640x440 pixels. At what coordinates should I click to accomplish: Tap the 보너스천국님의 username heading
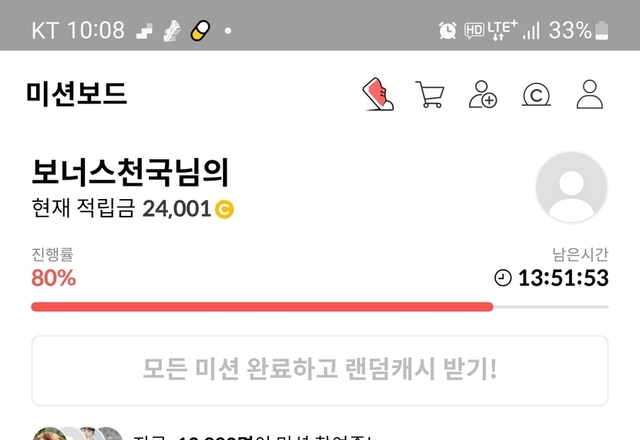click(x=130, y=172)
